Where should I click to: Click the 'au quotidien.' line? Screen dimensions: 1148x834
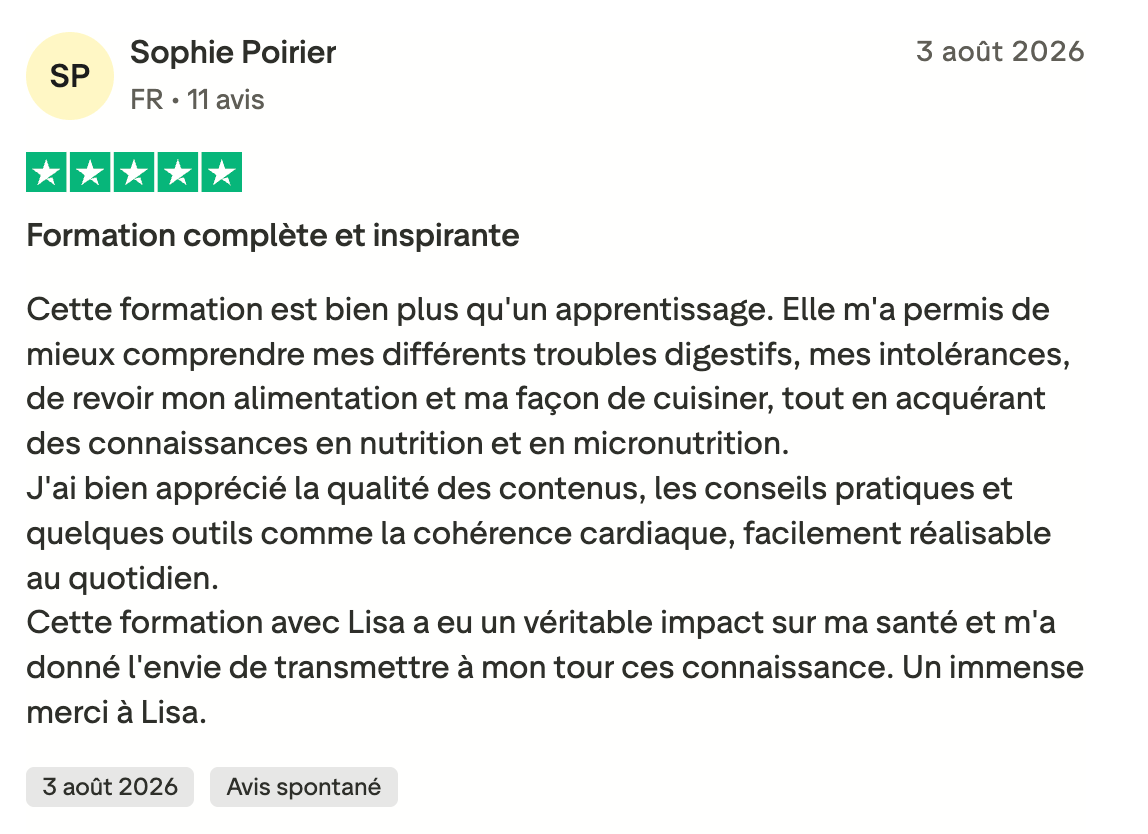tap(122, 578)
